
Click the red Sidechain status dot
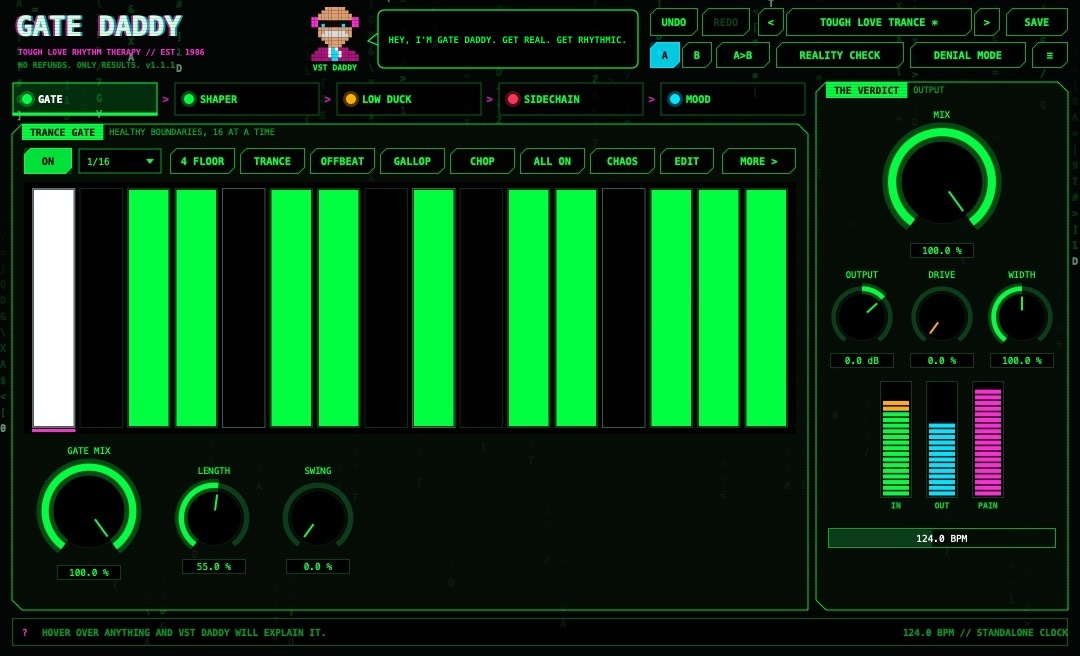(x=512, y=99)
